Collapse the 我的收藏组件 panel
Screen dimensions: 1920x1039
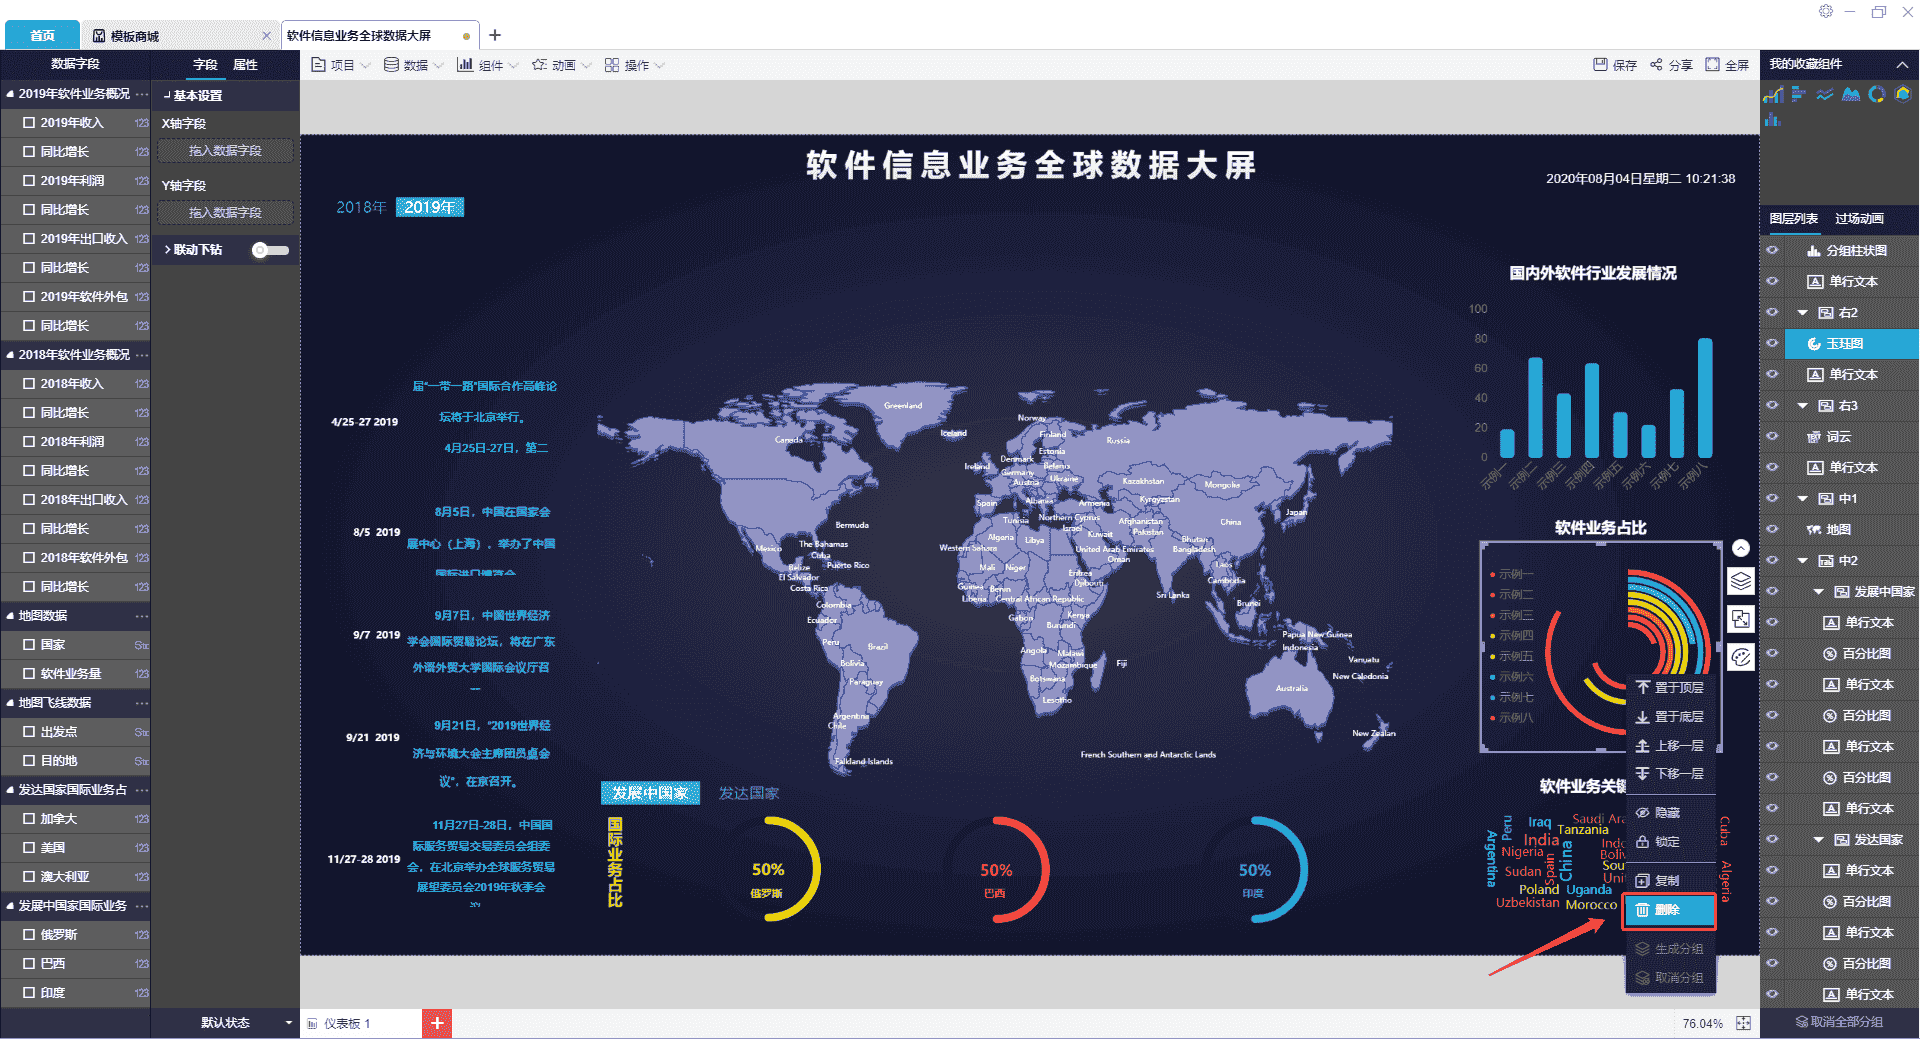tap(1901, 65)
